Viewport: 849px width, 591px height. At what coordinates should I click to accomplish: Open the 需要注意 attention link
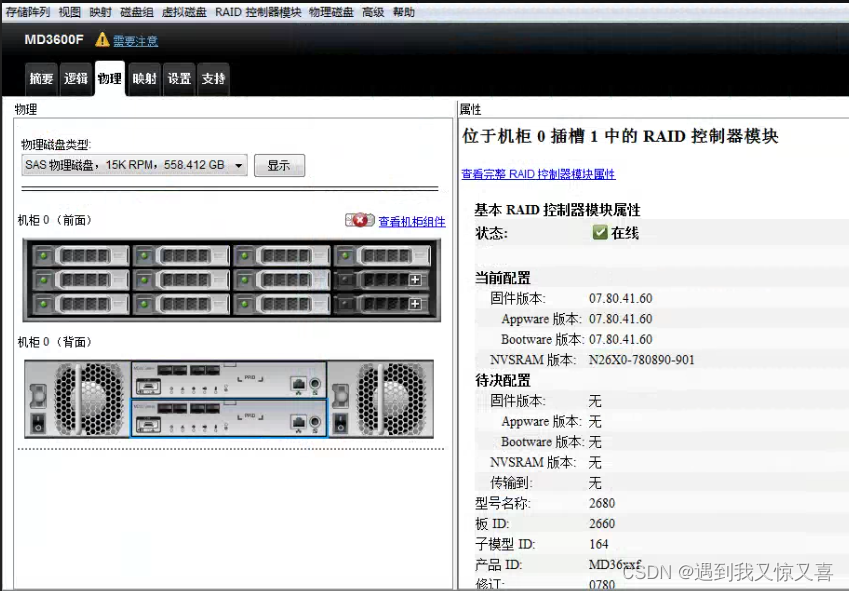(135, 41)
